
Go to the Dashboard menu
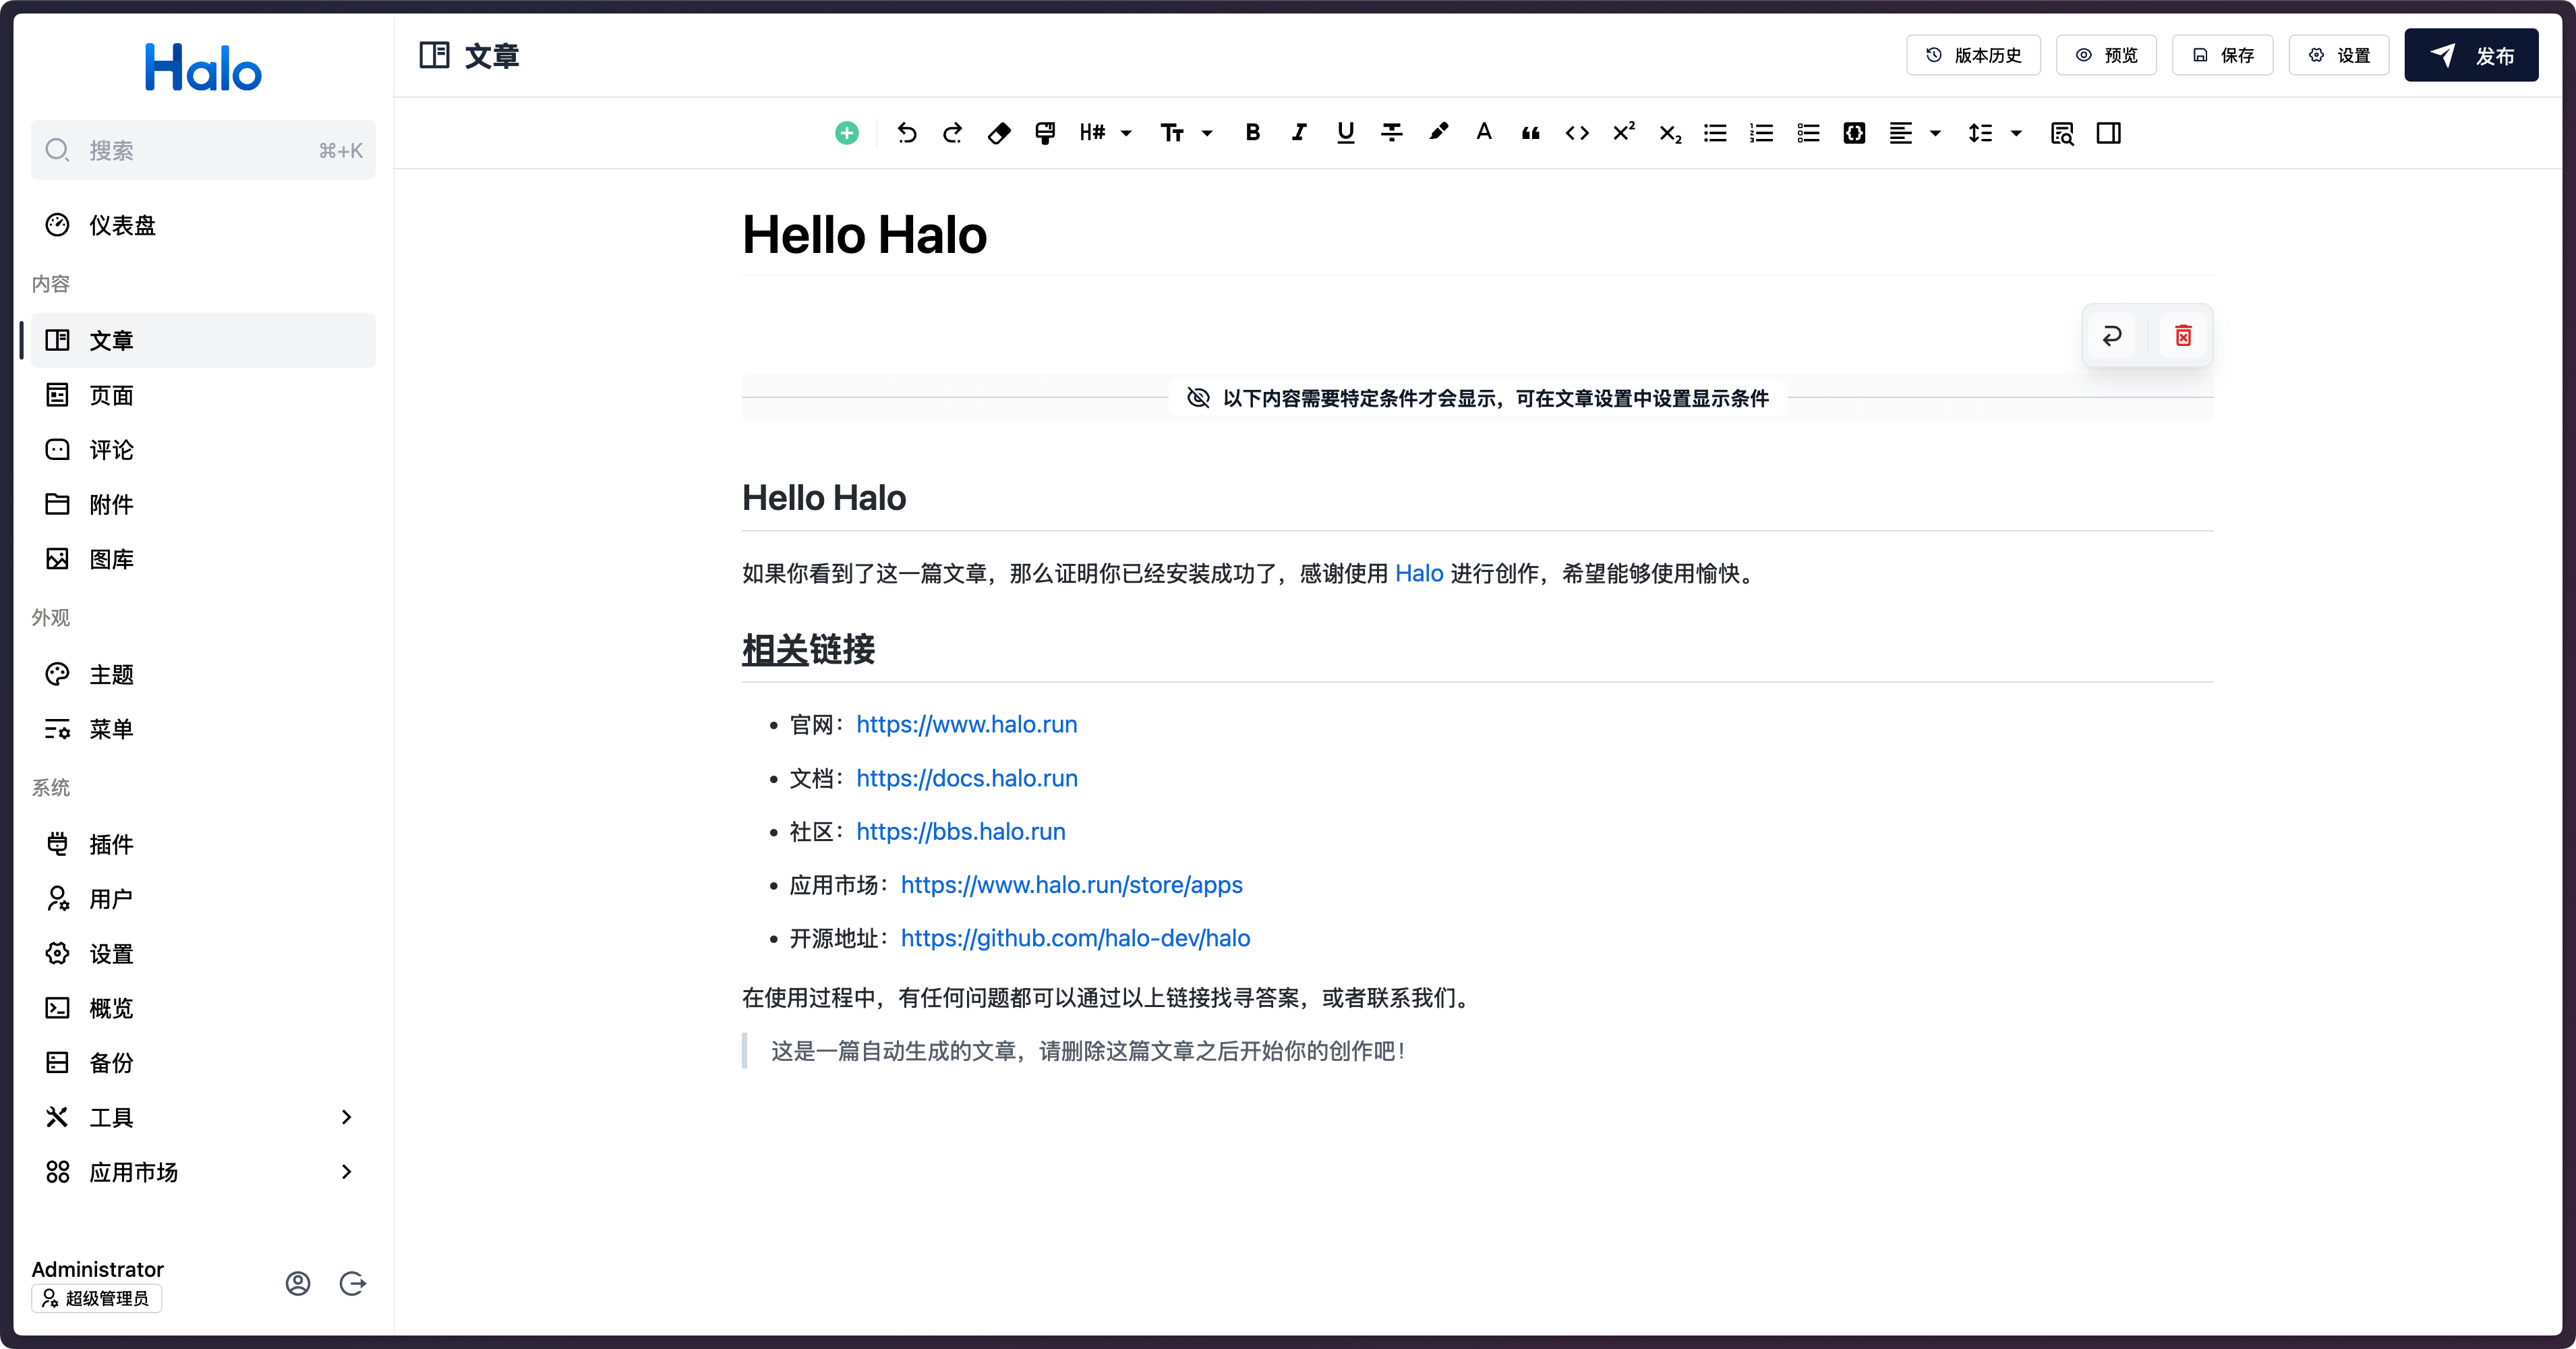[x=203, y=225]
